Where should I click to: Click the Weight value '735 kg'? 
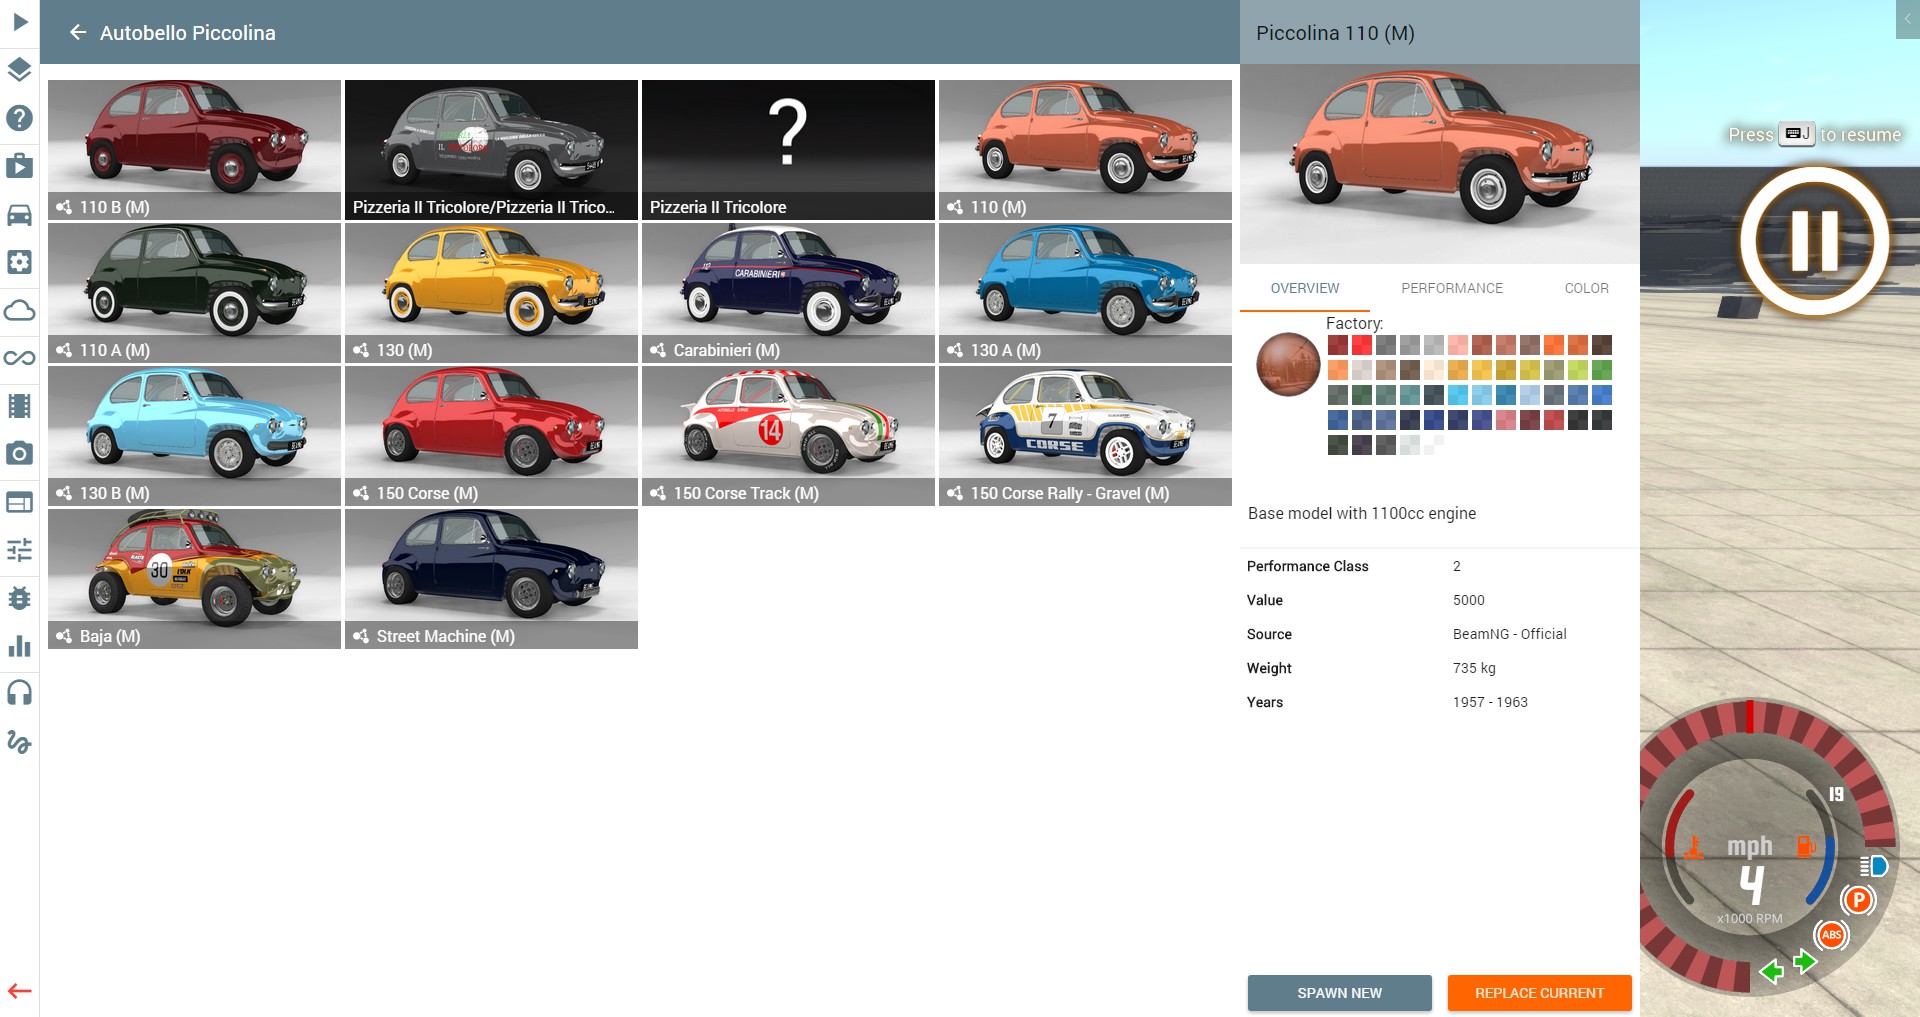coord(1474,668)
